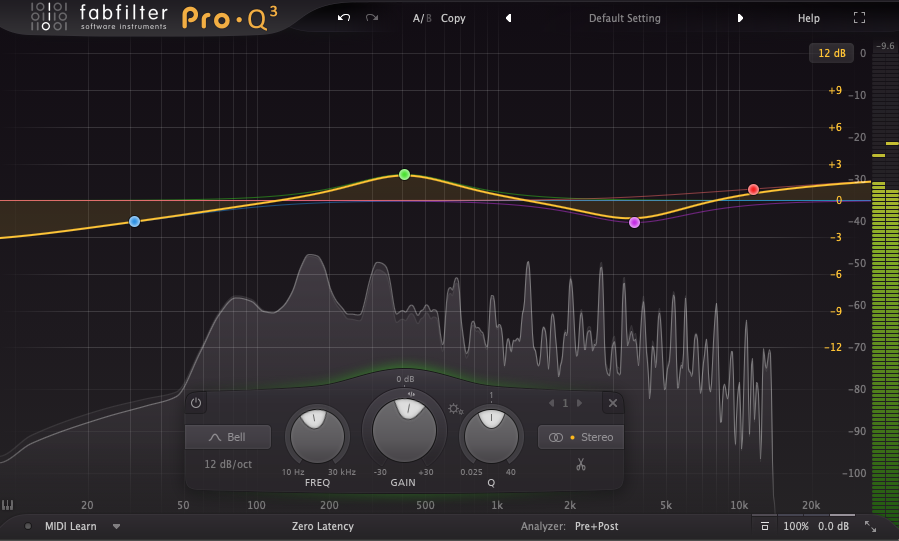Screen dimensions: 899x541
Task: Select the green EQ band node
Action: (x=404, y=174)
